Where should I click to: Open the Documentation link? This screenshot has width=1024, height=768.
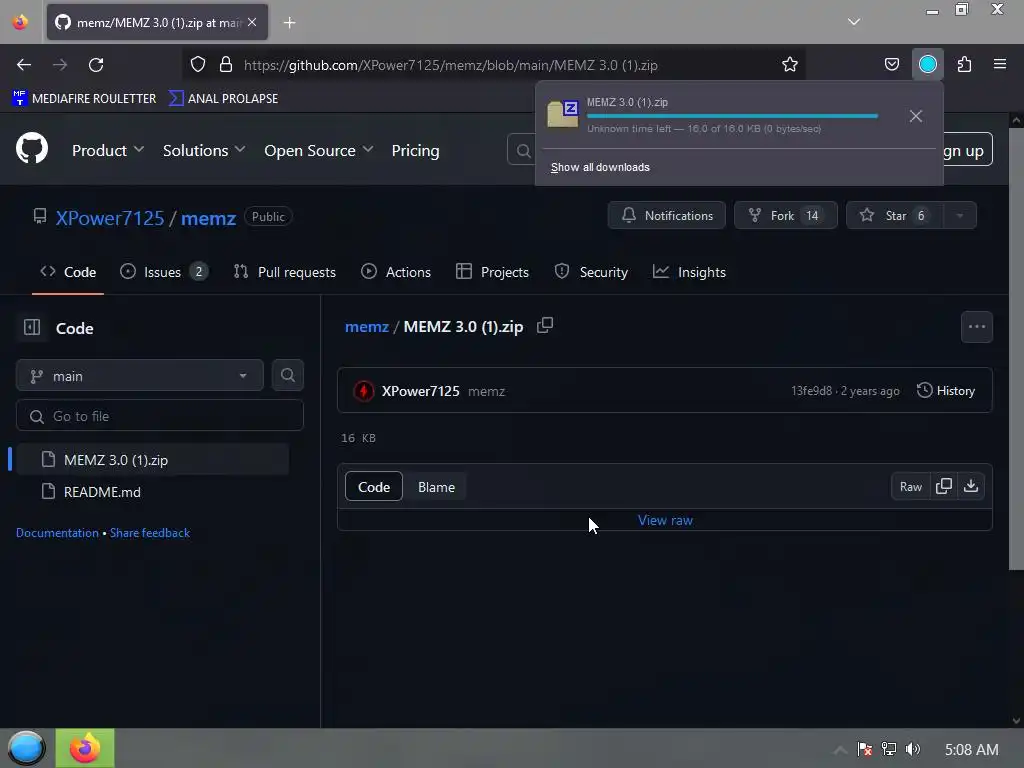(57, 533)
